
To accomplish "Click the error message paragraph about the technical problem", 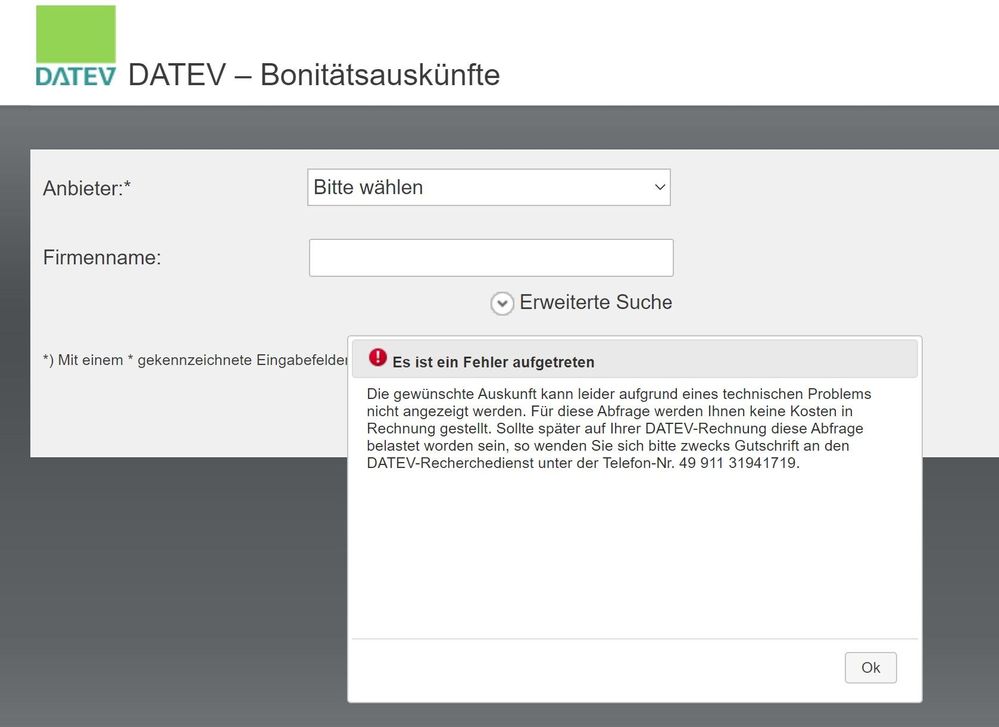I will point(619,428).
